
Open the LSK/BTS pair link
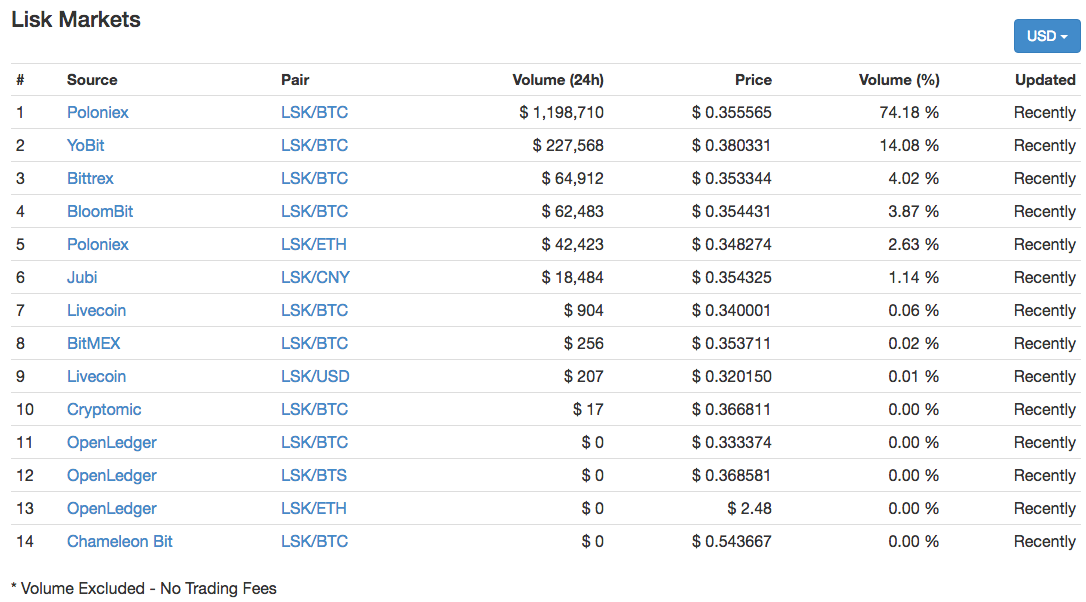pos(314,476)
